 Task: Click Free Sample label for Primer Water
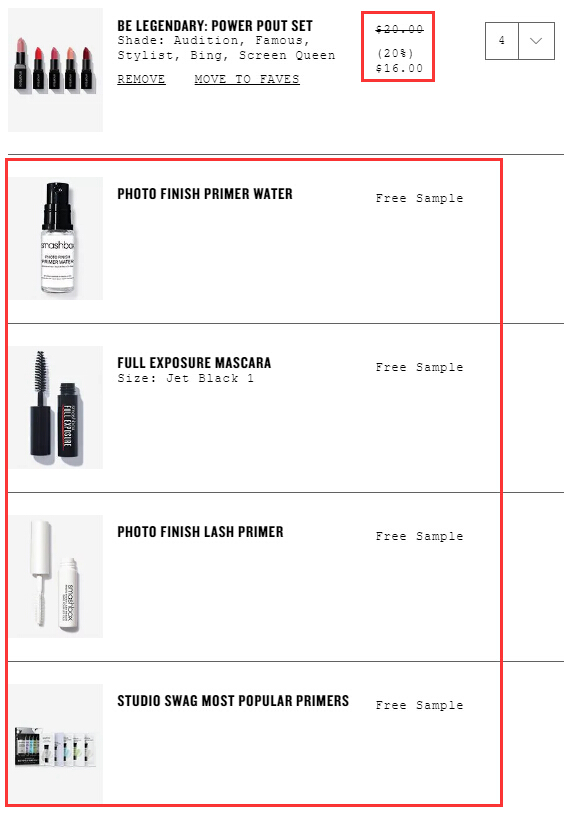pyautogui.click(x=419, y=198)
